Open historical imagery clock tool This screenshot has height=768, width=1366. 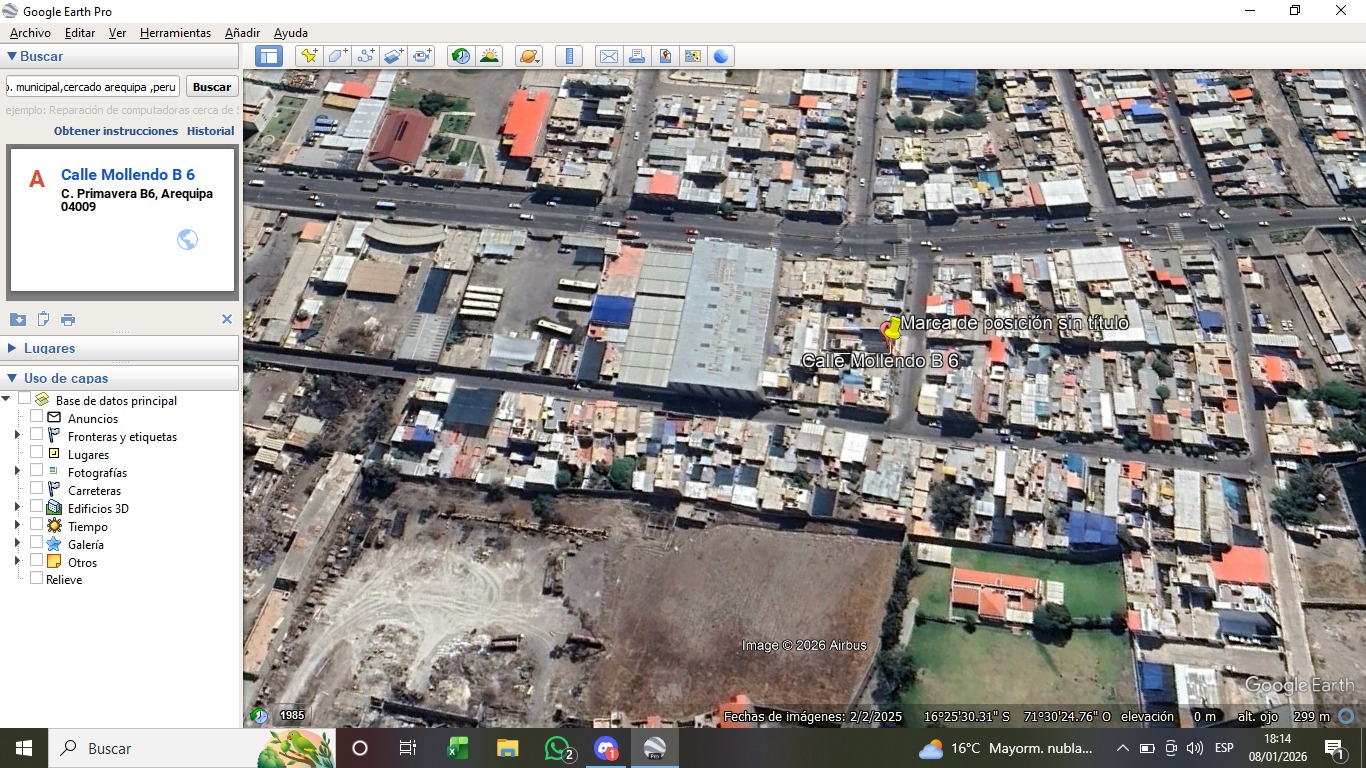pyautogui.click(x=461, y=56)
